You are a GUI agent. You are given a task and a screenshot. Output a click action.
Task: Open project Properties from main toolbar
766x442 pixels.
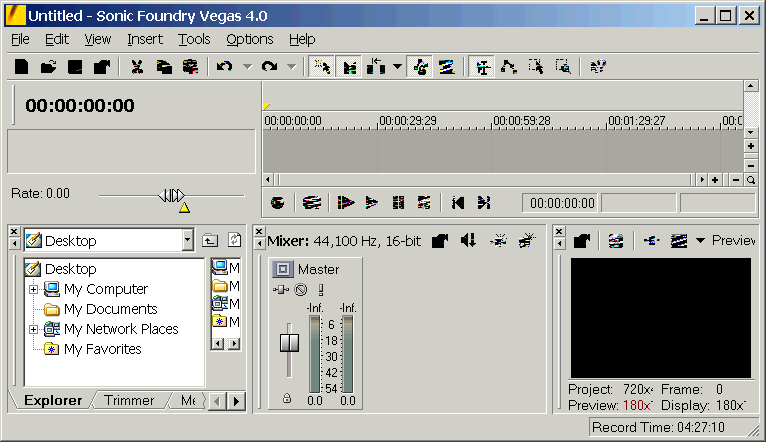point(102,66)
